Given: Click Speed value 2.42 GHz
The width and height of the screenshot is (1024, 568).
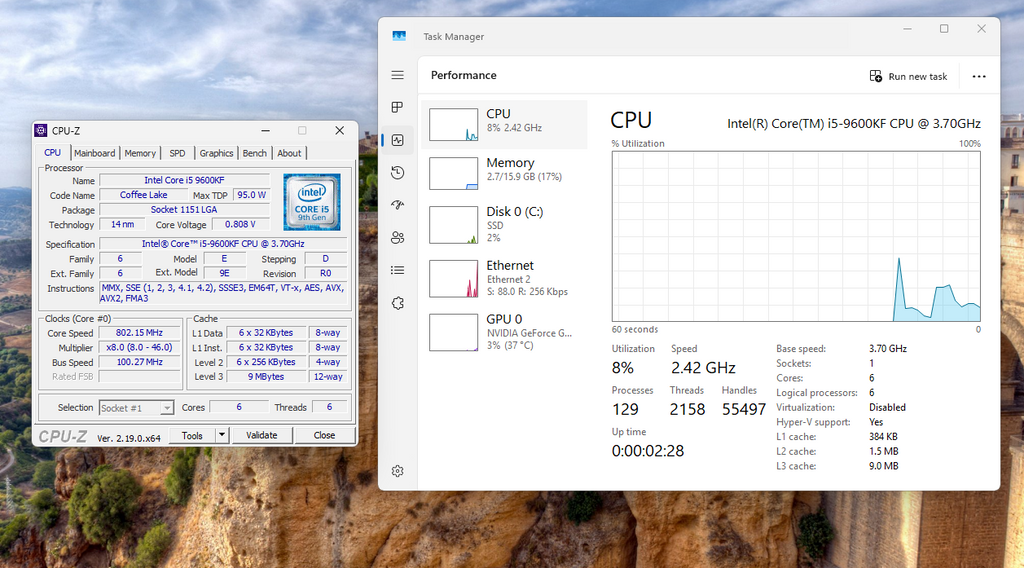Looking at the screenshot, I should pos(703,368).
